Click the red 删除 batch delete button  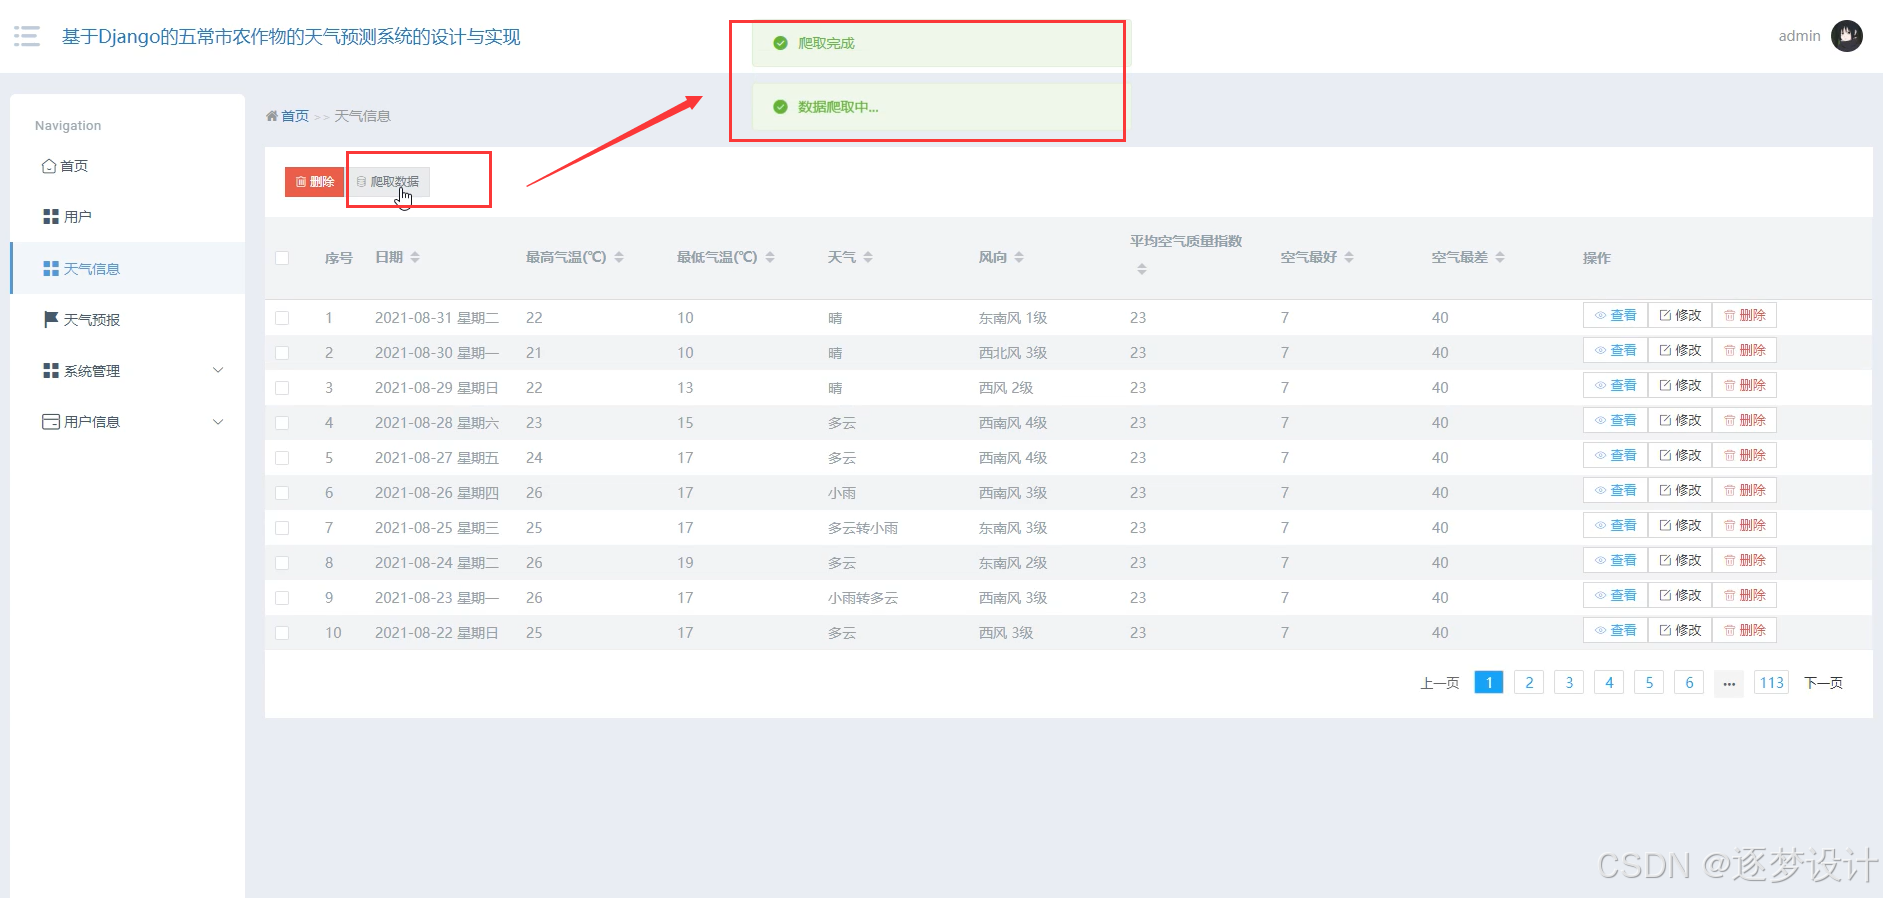pyautogui.click(x=314, y=182)
